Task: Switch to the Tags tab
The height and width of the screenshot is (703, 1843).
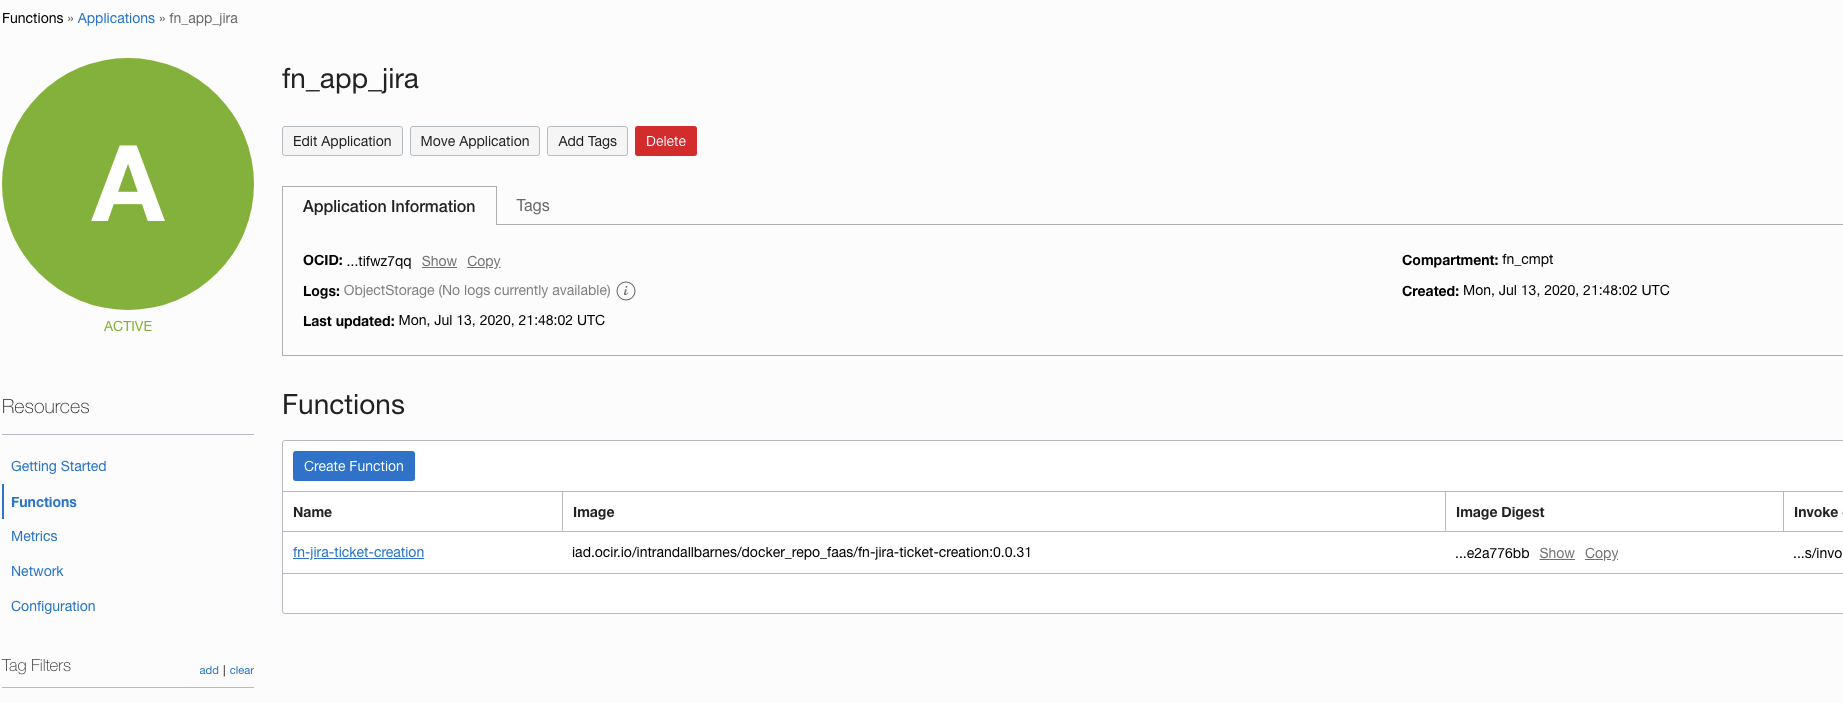Action: [532, 205]
